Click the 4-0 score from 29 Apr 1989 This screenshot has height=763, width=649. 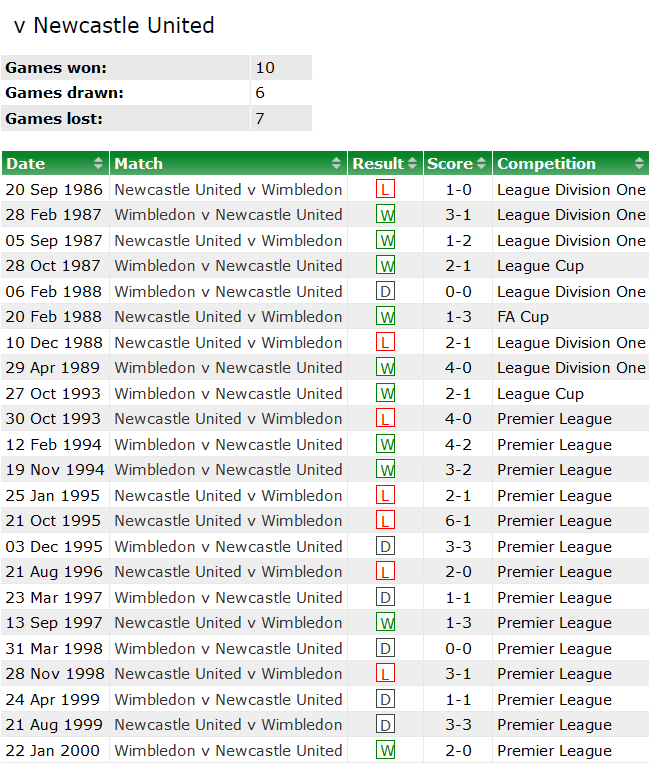pyautogui.click(x=458, y=368)
